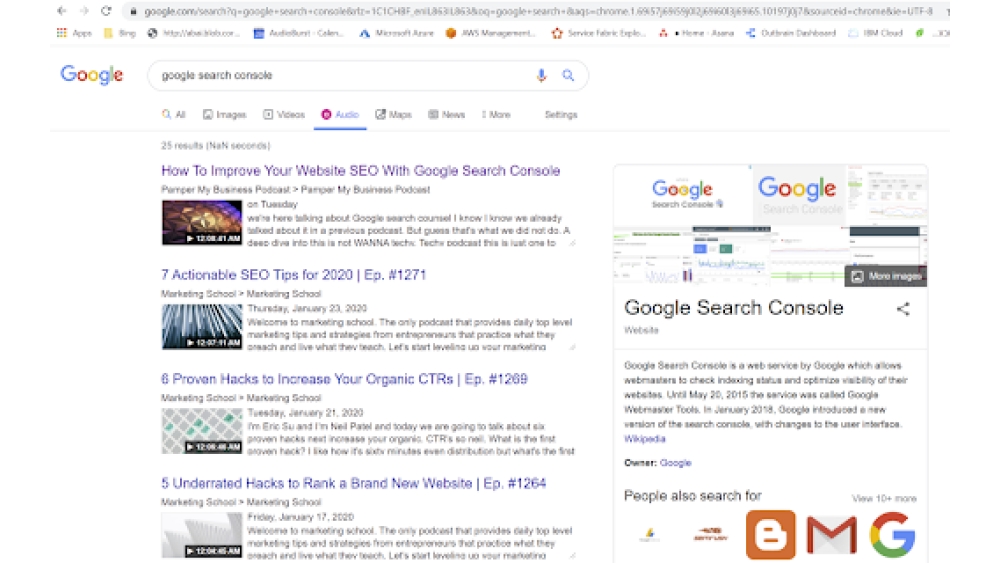Click the magnifier search button
This screenshot has height=563, width=1000.
pos(568,75)
